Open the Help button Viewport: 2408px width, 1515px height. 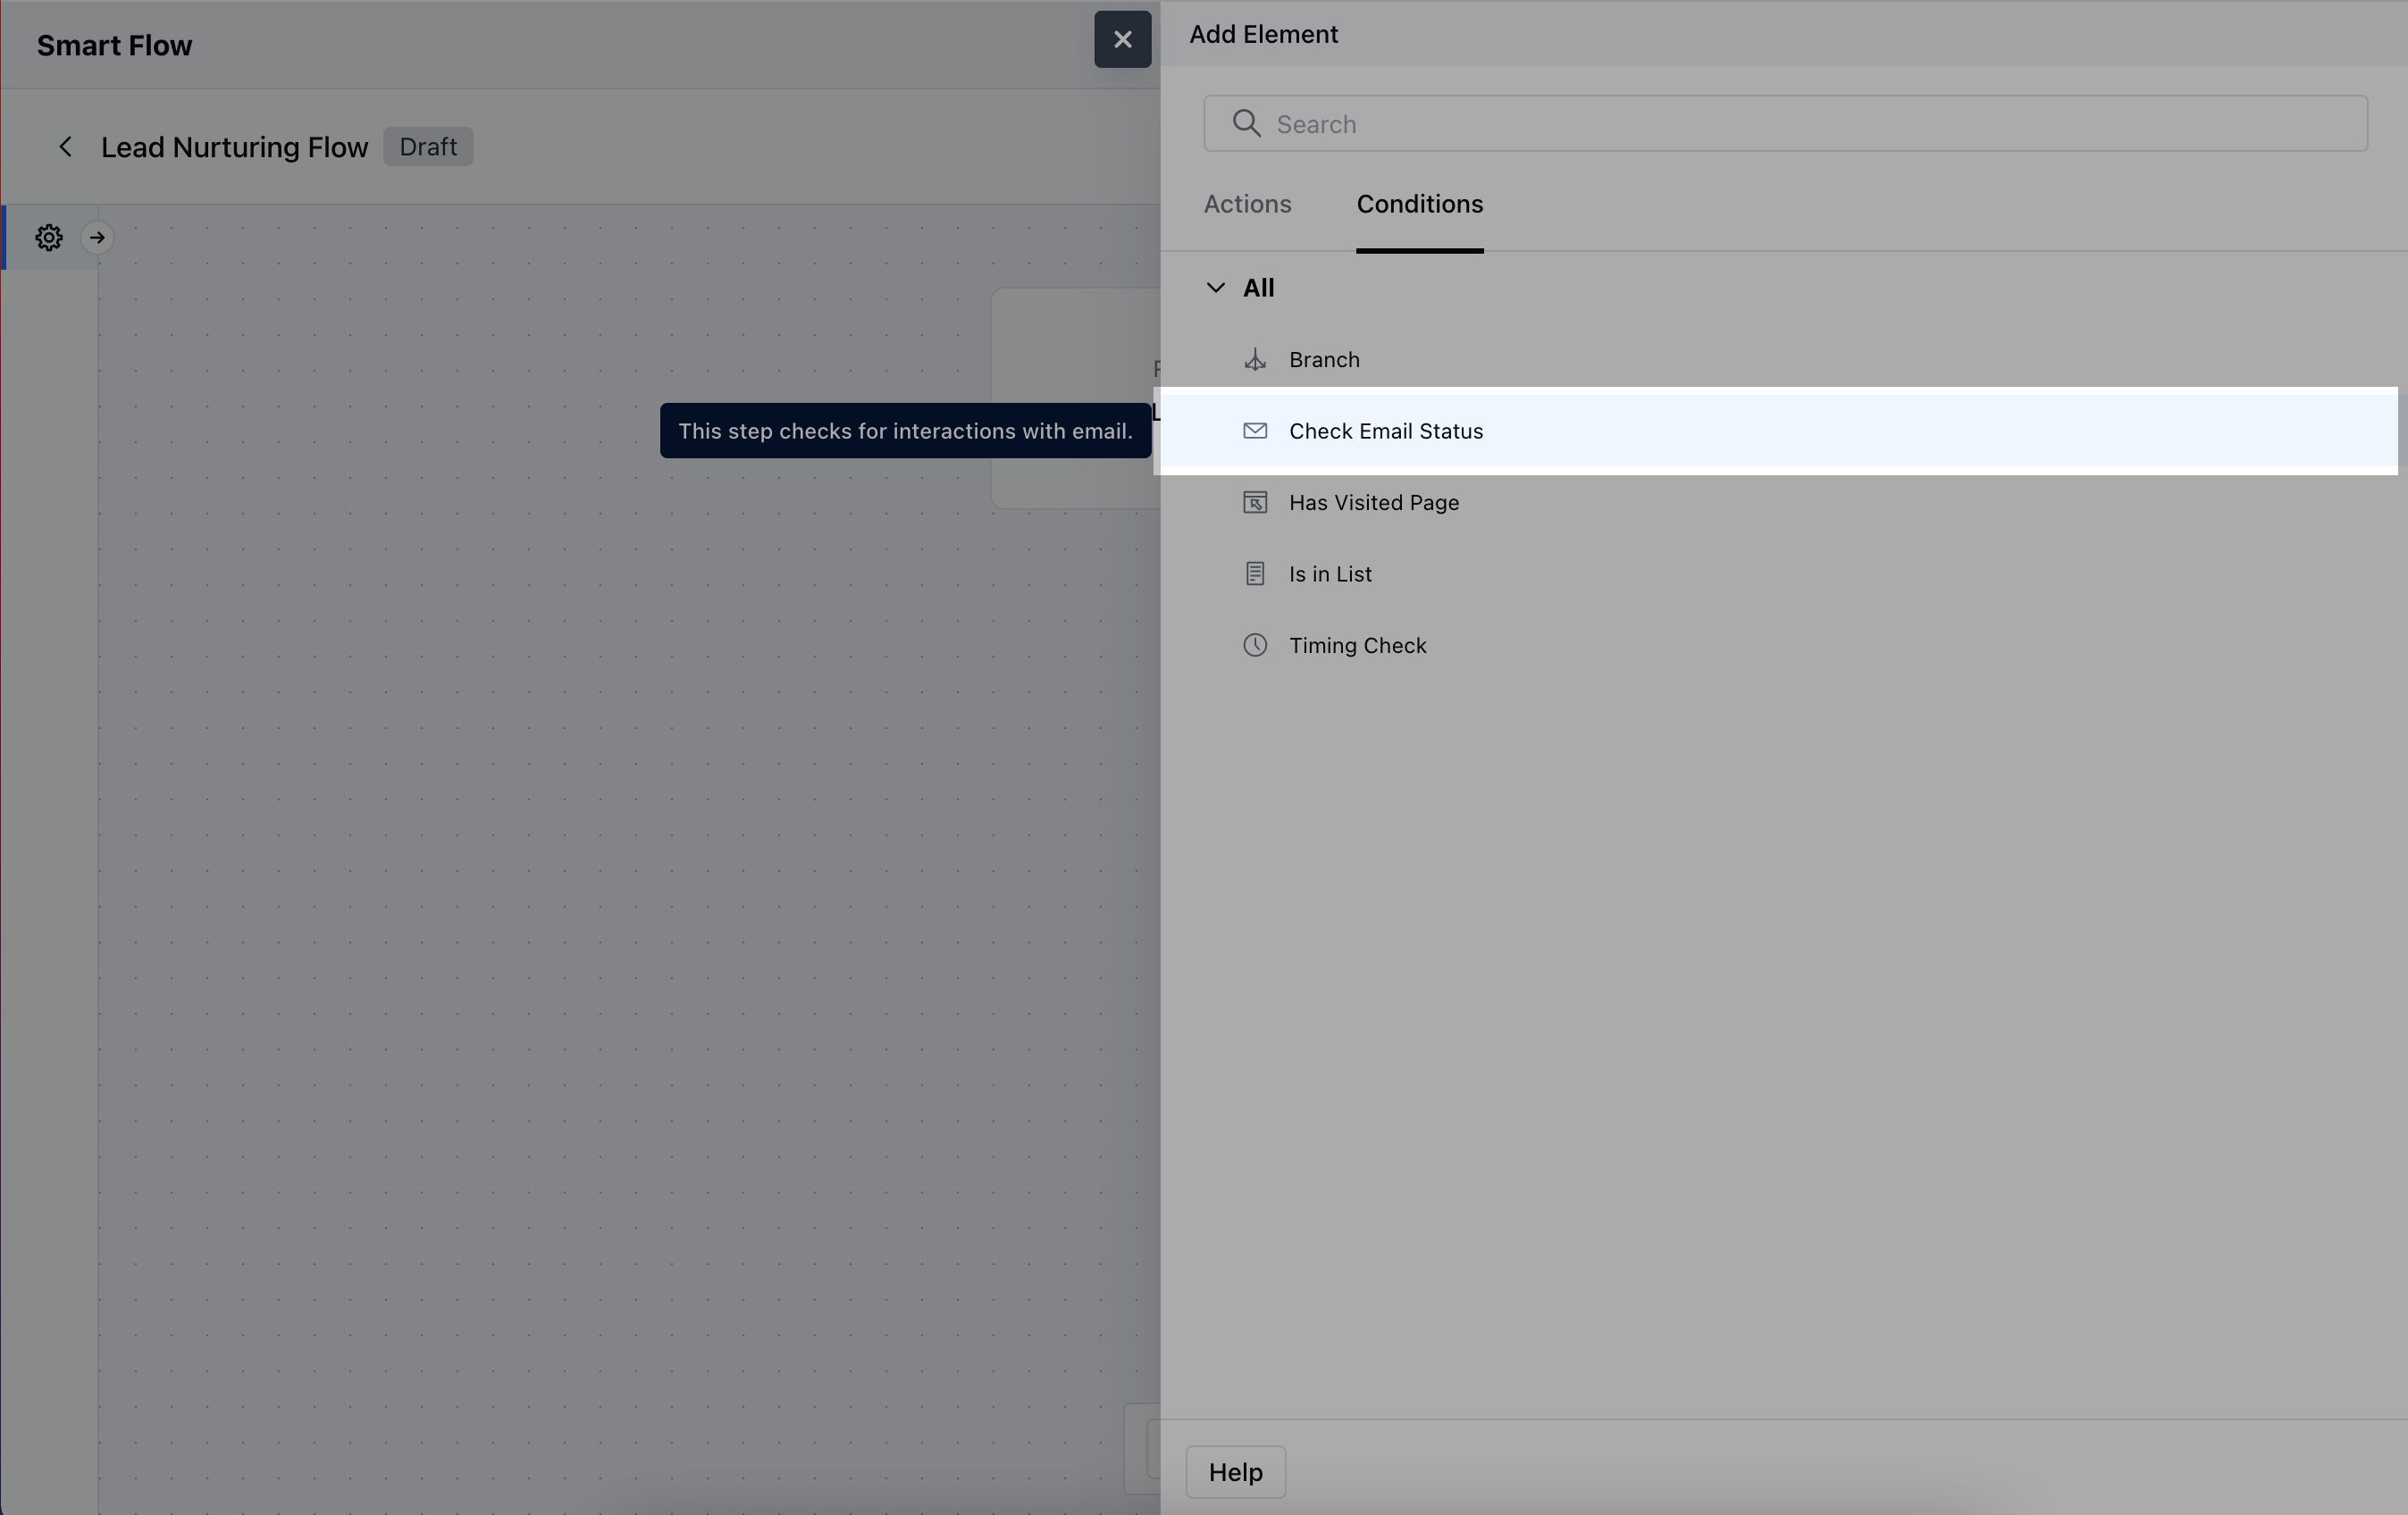(1235, 1472)
